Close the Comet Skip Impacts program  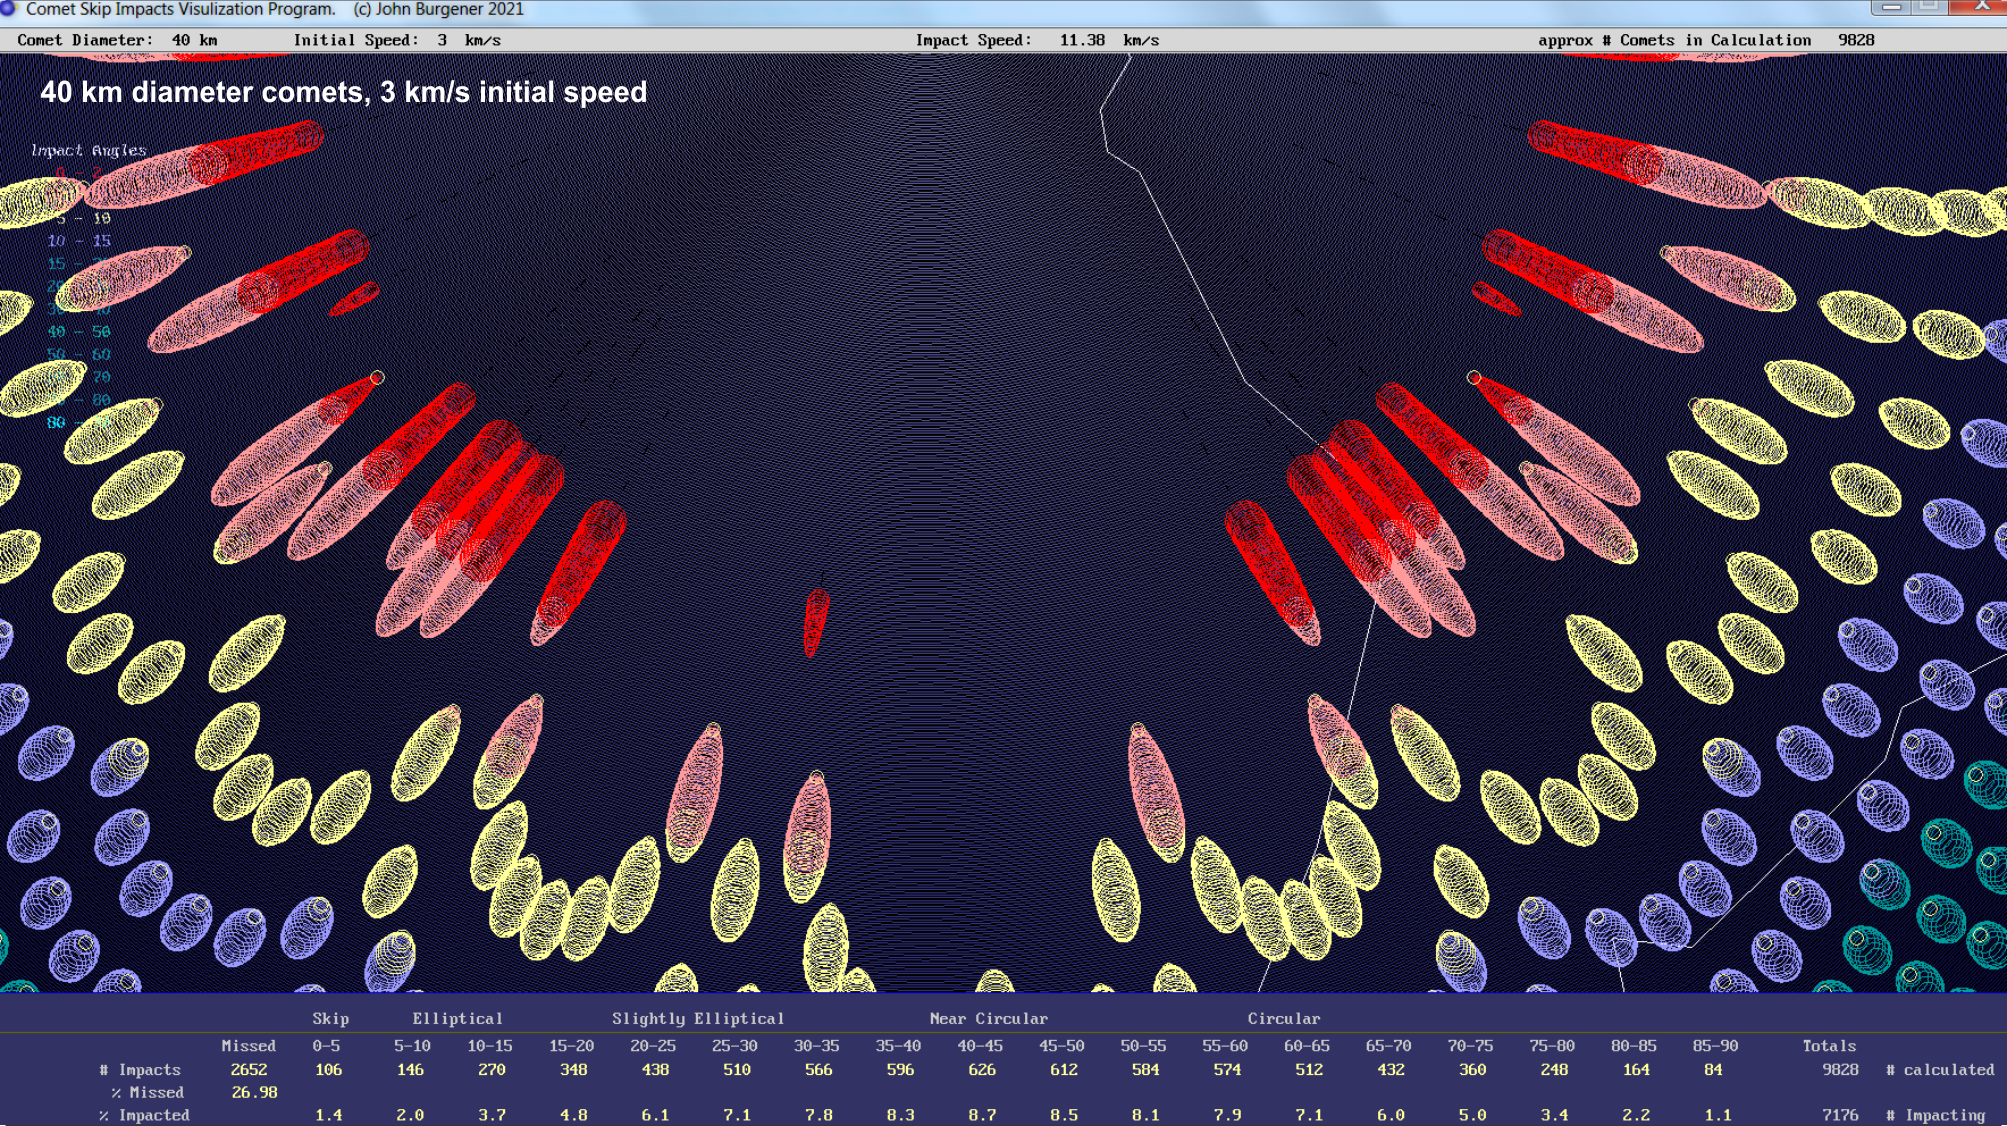(1981, 7)
